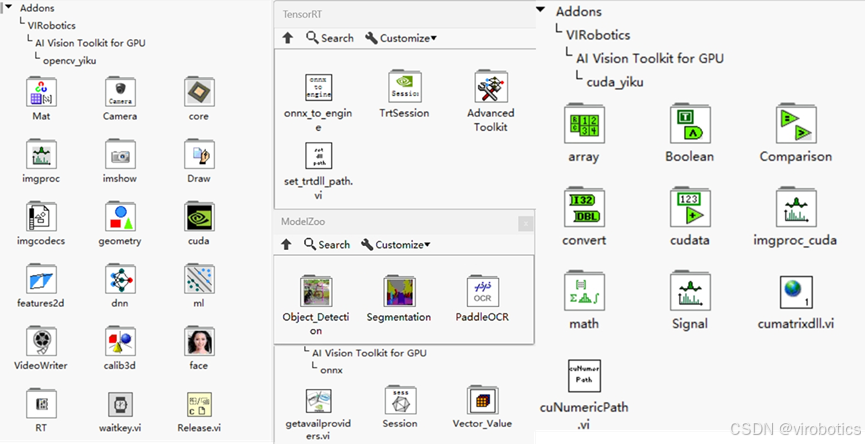Go up one level in TensorRT palette
865x444 pixels.
[287, 38]
